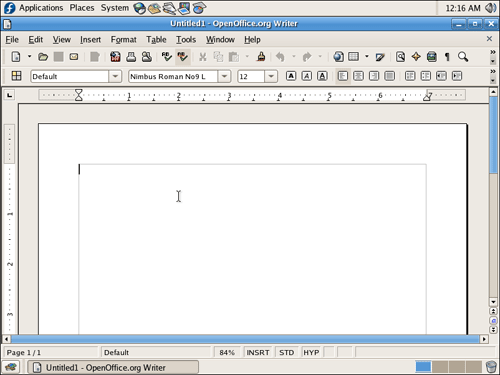
Task: Expand the font size dropdown arrow
Action: [x=271, y=76]
